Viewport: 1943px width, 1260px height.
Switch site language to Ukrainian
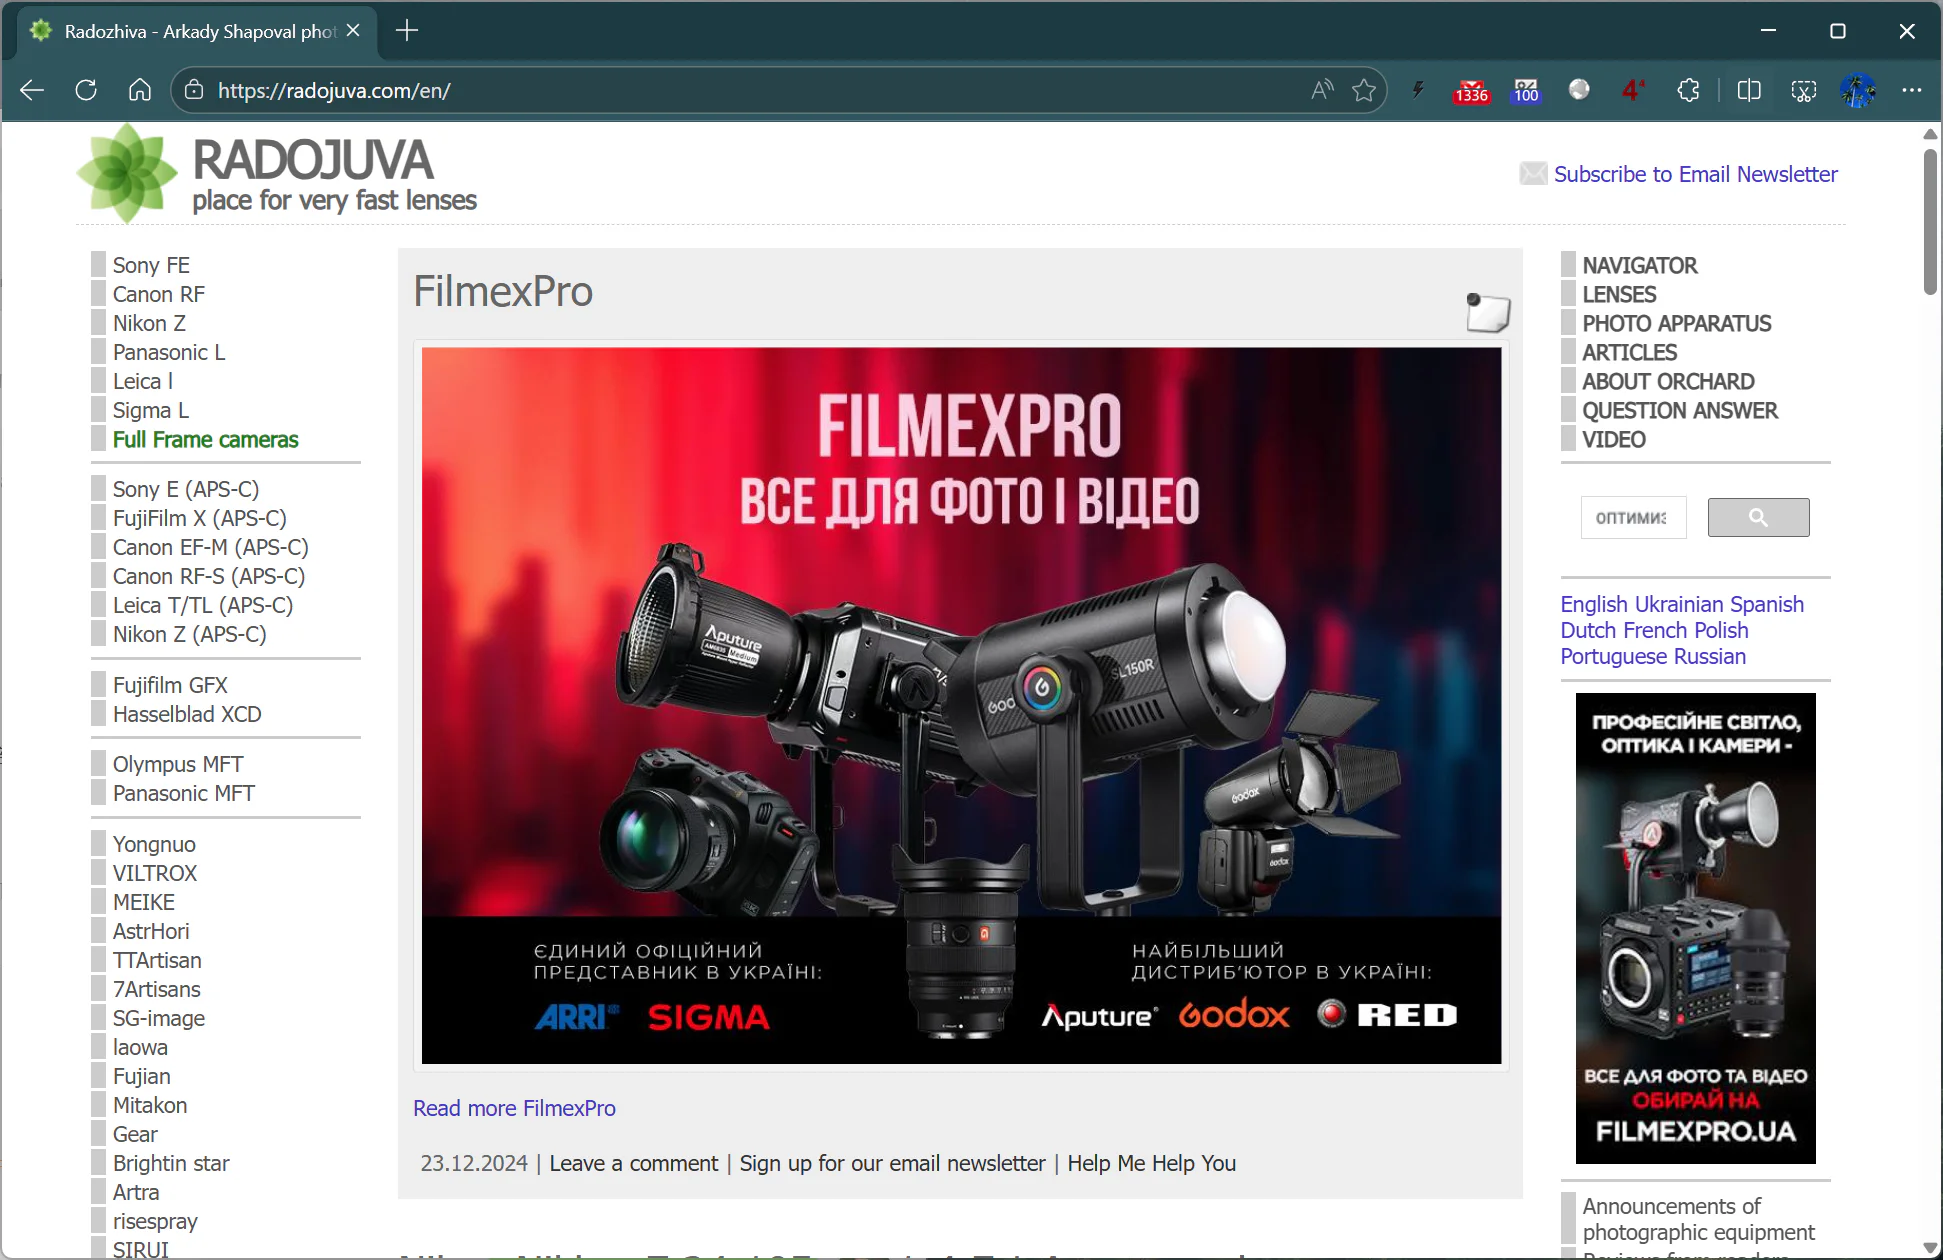1678,604
